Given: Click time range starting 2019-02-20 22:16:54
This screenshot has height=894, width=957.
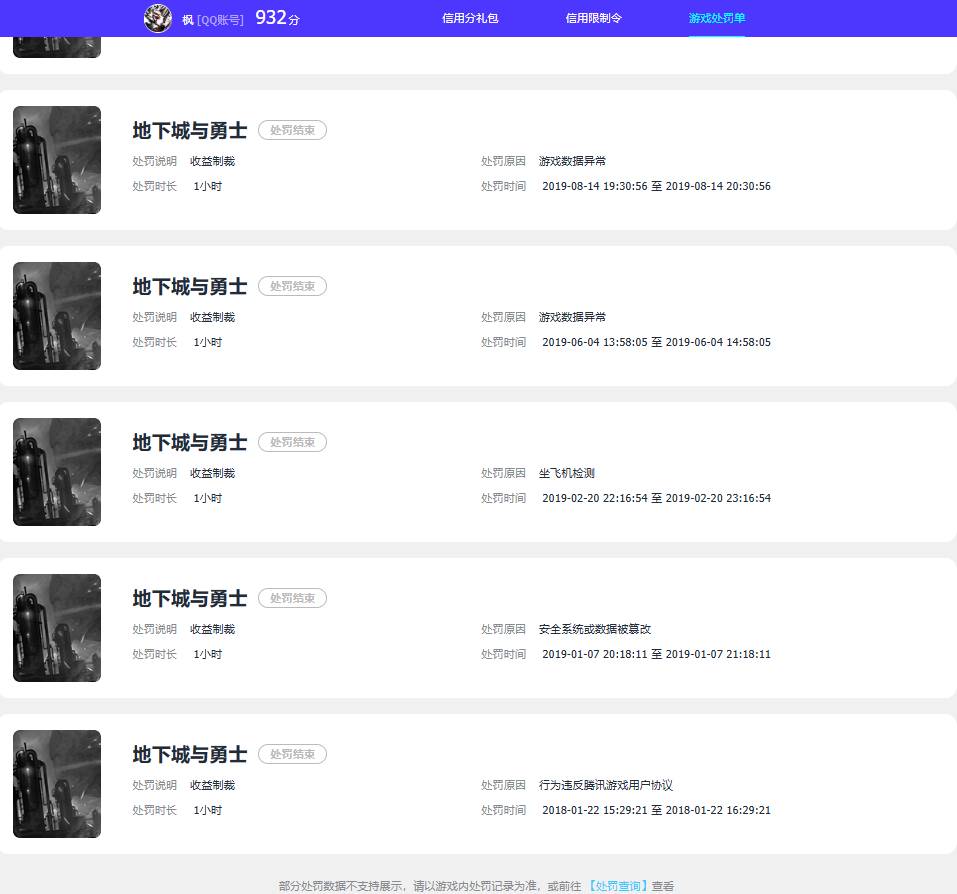Looking at the screenshot, I should coord(656,498).
